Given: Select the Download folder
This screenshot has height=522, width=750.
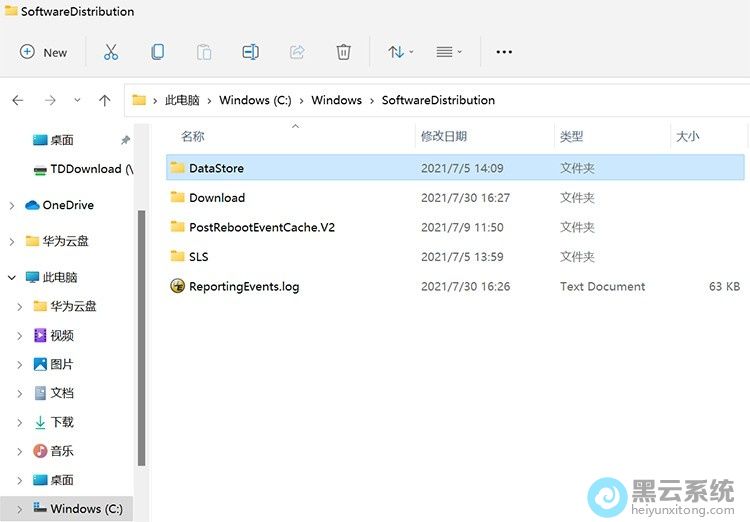Looking at the screenshot, I should [x=216, y=198].
